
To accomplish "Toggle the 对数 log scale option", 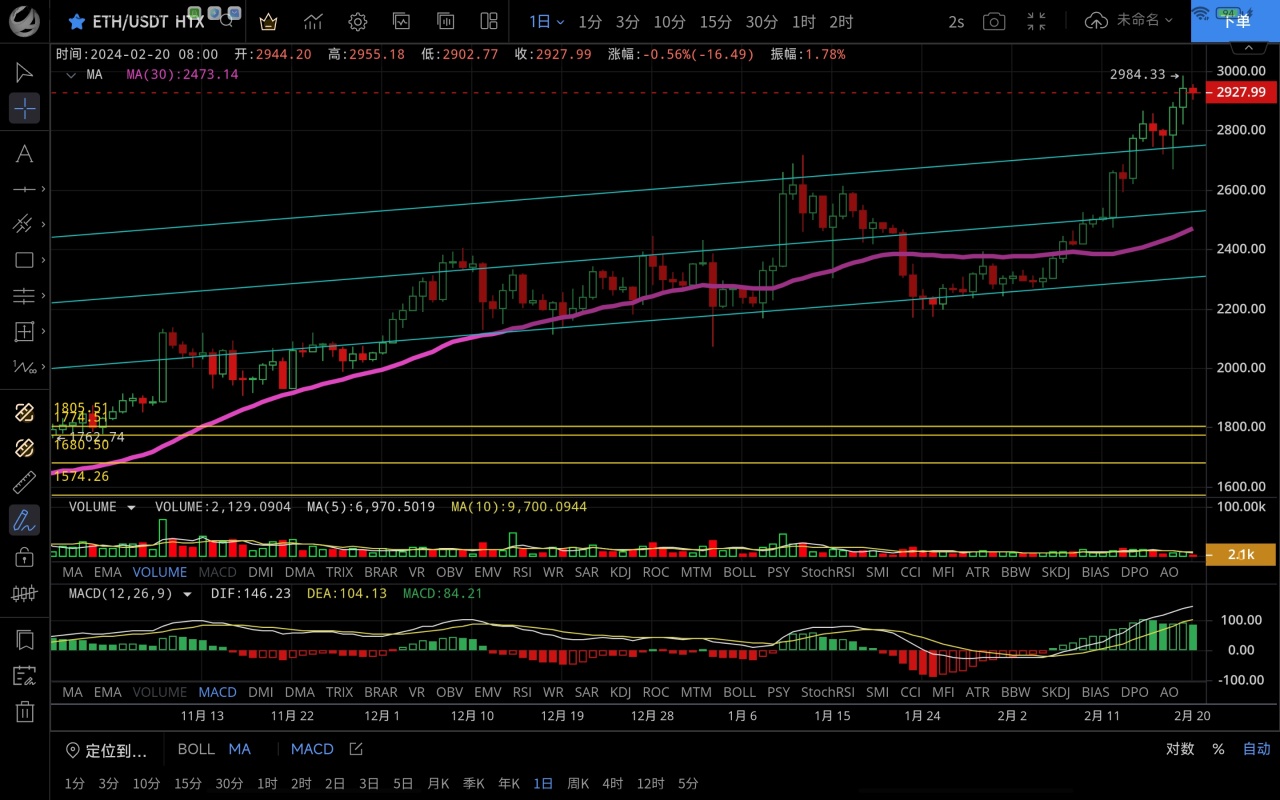I will 1180,749.
